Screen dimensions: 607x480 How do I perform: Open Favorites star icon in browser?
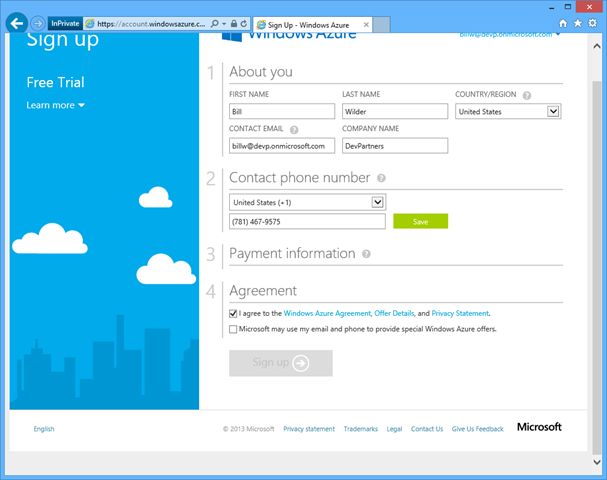tap(577, 22)
